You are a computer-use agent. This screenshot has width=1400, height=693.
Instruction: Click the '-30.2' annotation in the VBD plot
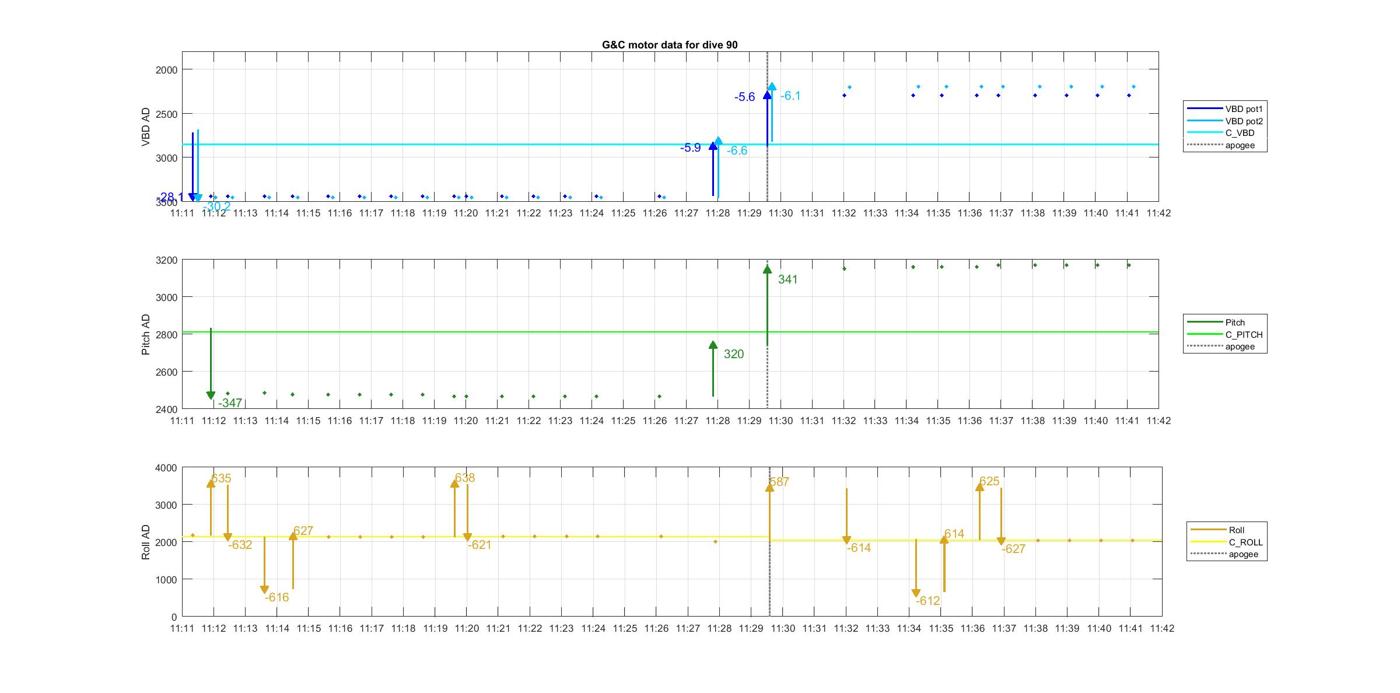pos(217,207)
